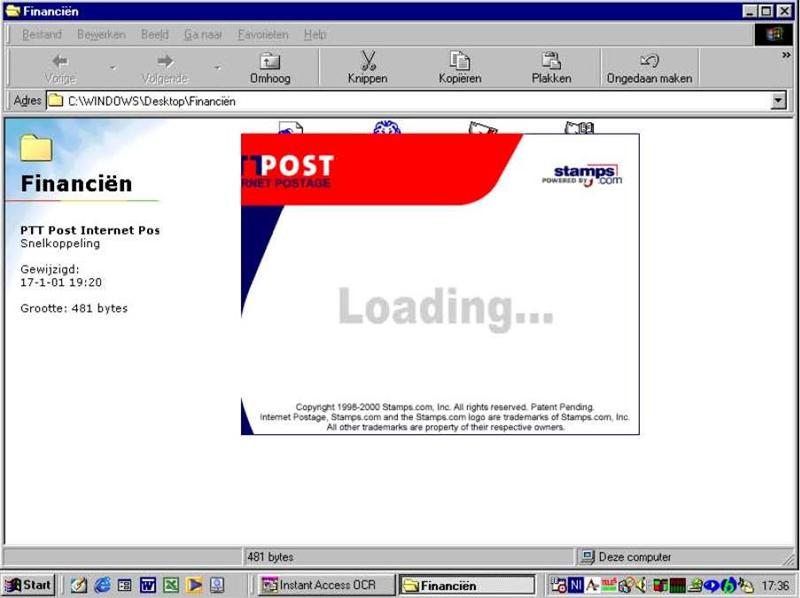Maximize the Financiën window

click(766, 11)
